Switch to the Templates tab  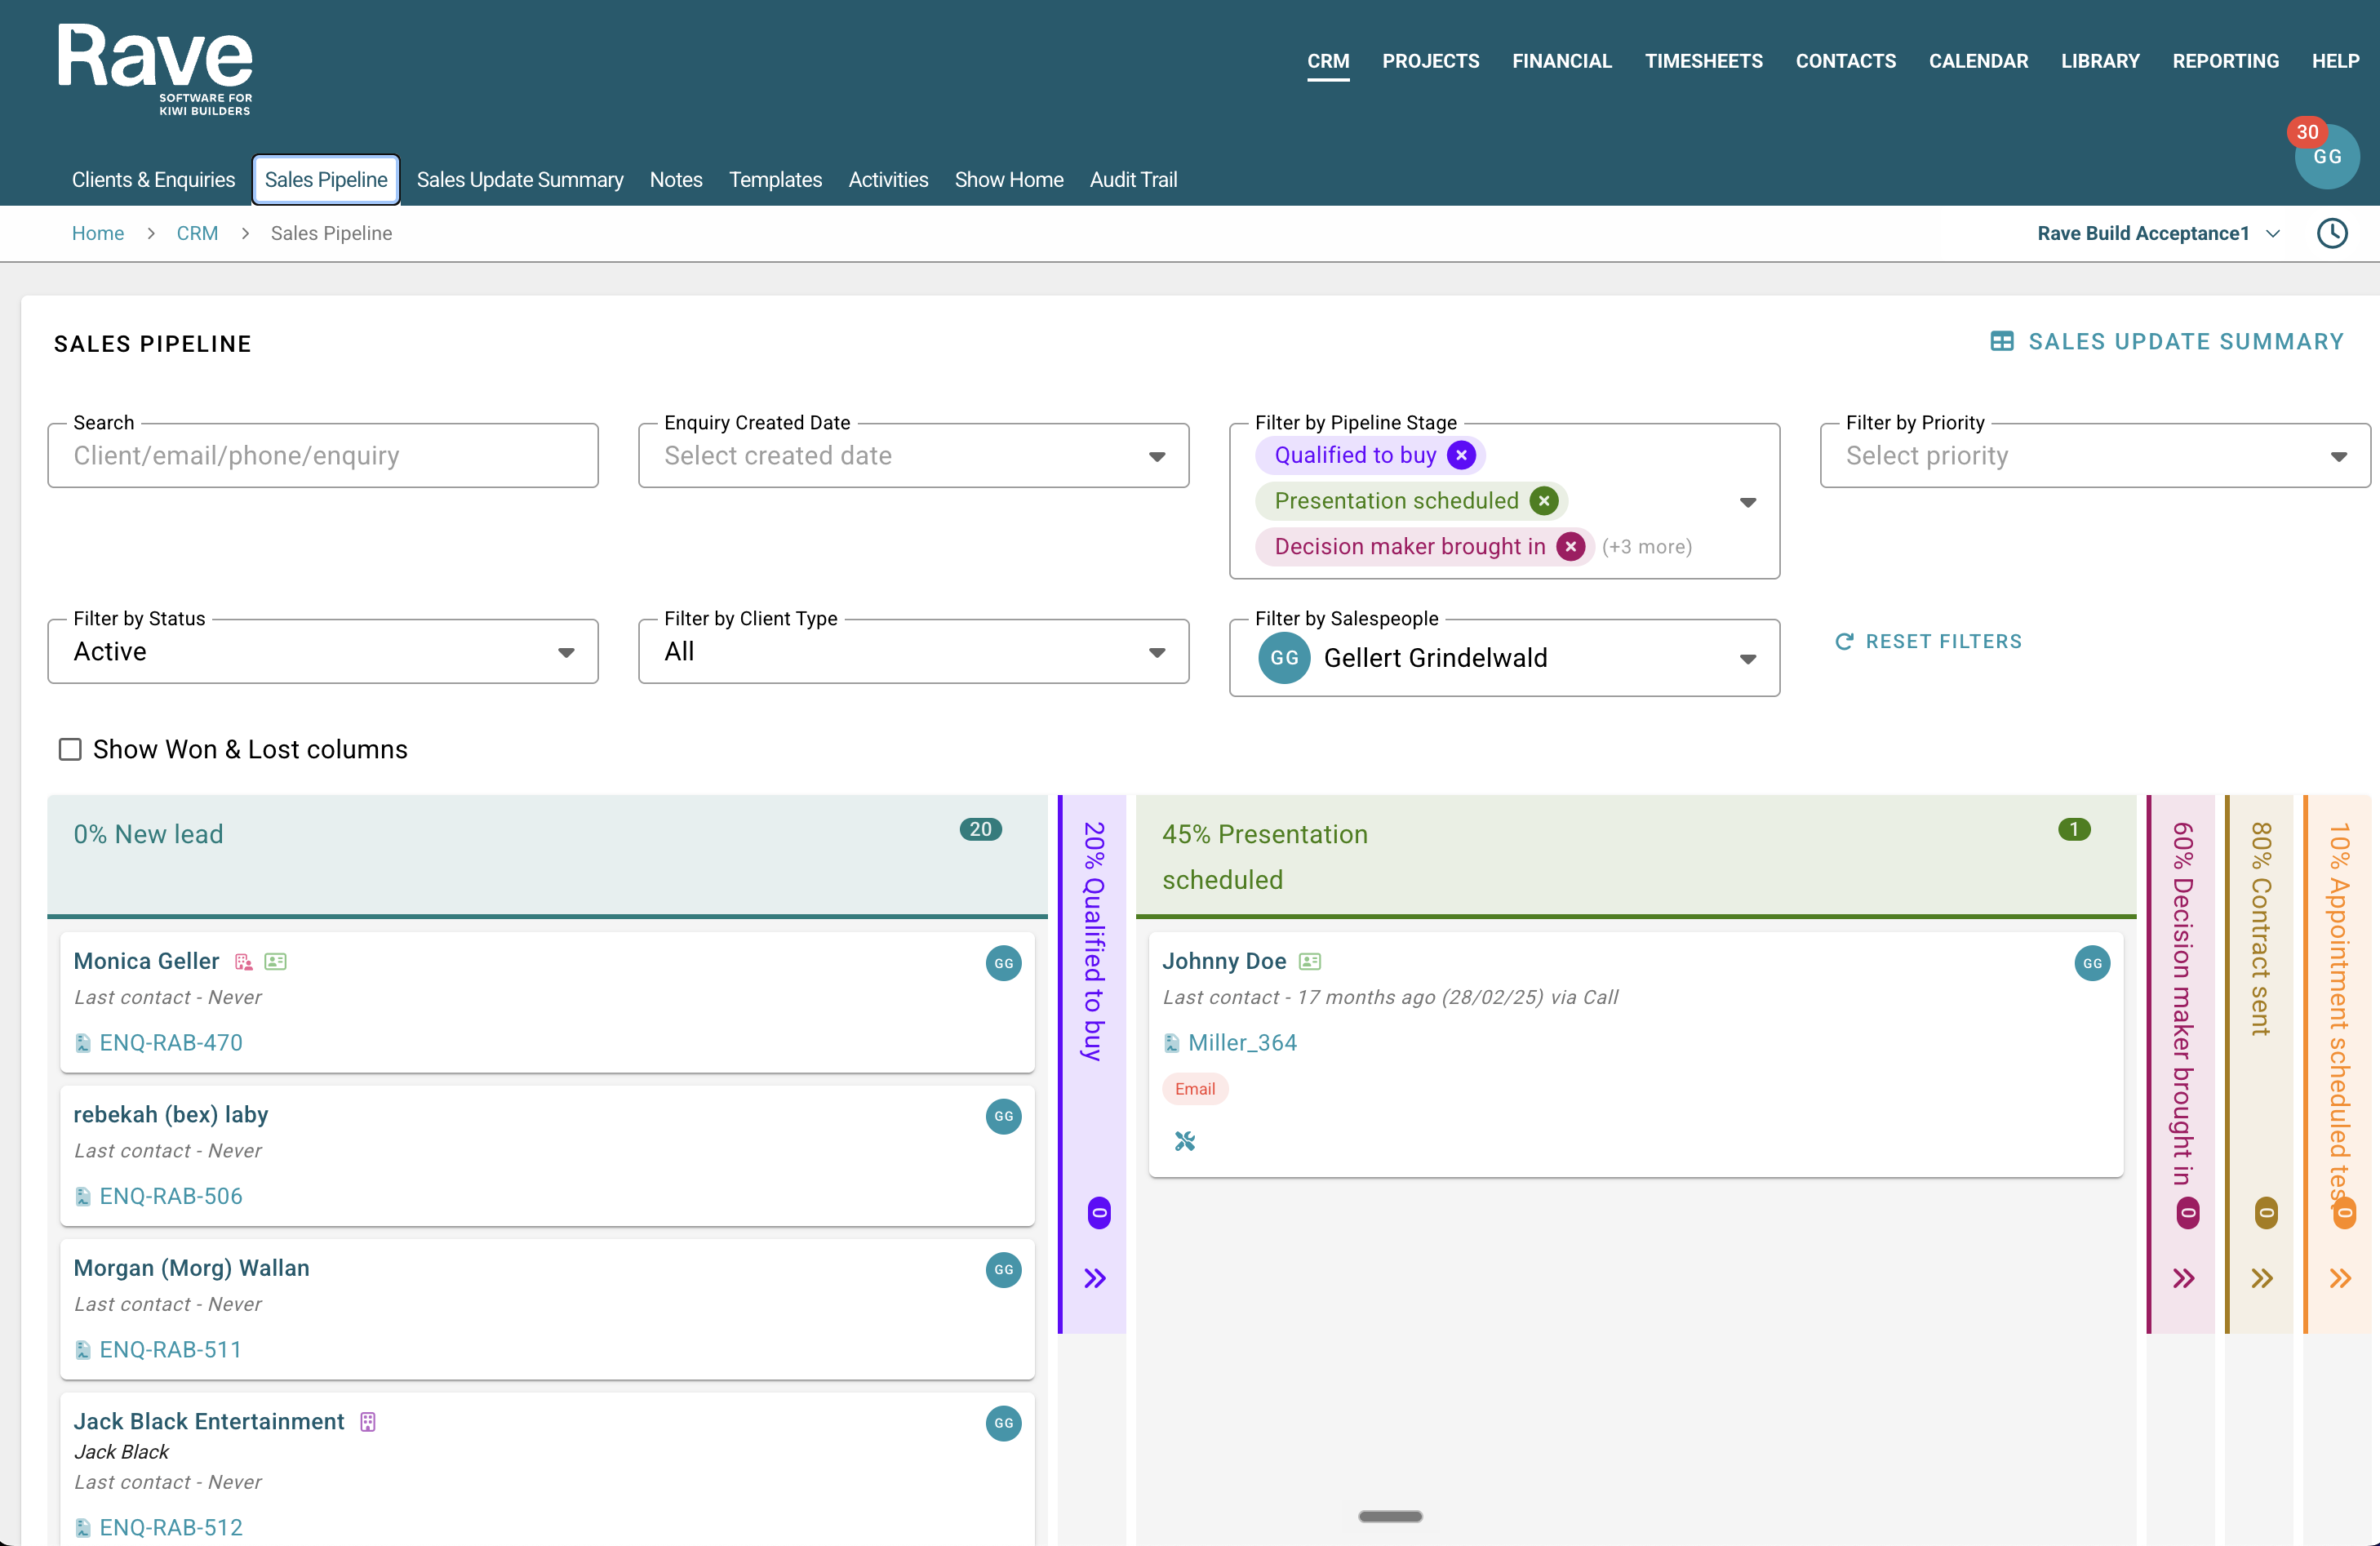[775, 180]
